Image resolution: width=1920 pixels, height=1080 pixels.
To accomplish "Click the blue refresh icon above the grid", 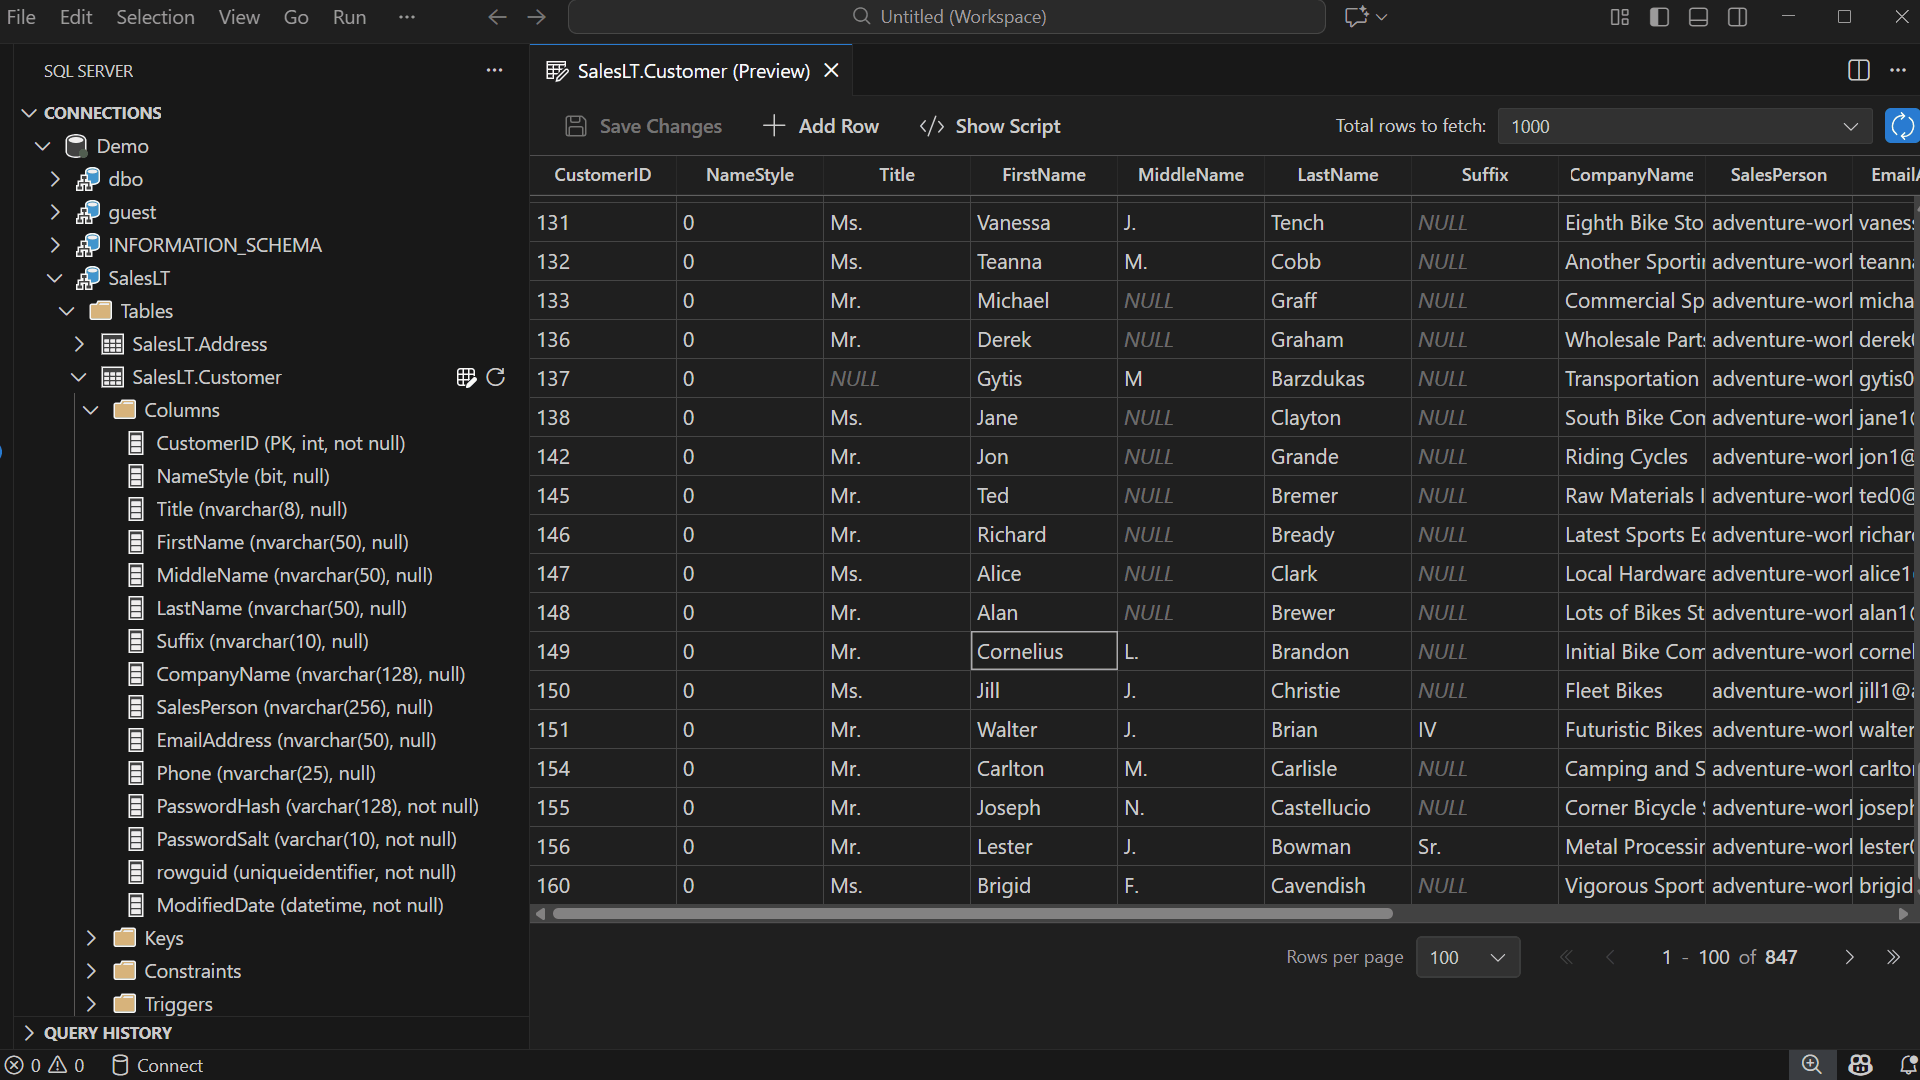I will 1902,126.
